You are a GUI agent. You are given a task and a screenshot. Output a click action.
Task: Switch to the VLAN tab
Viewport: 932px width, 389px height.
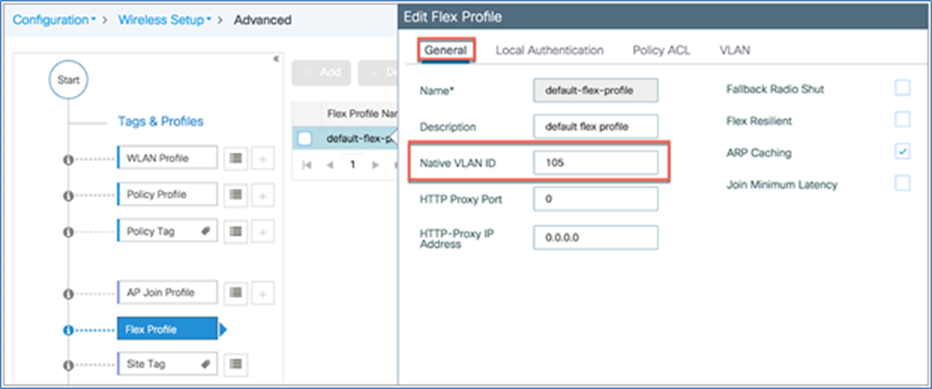(735, 50)
